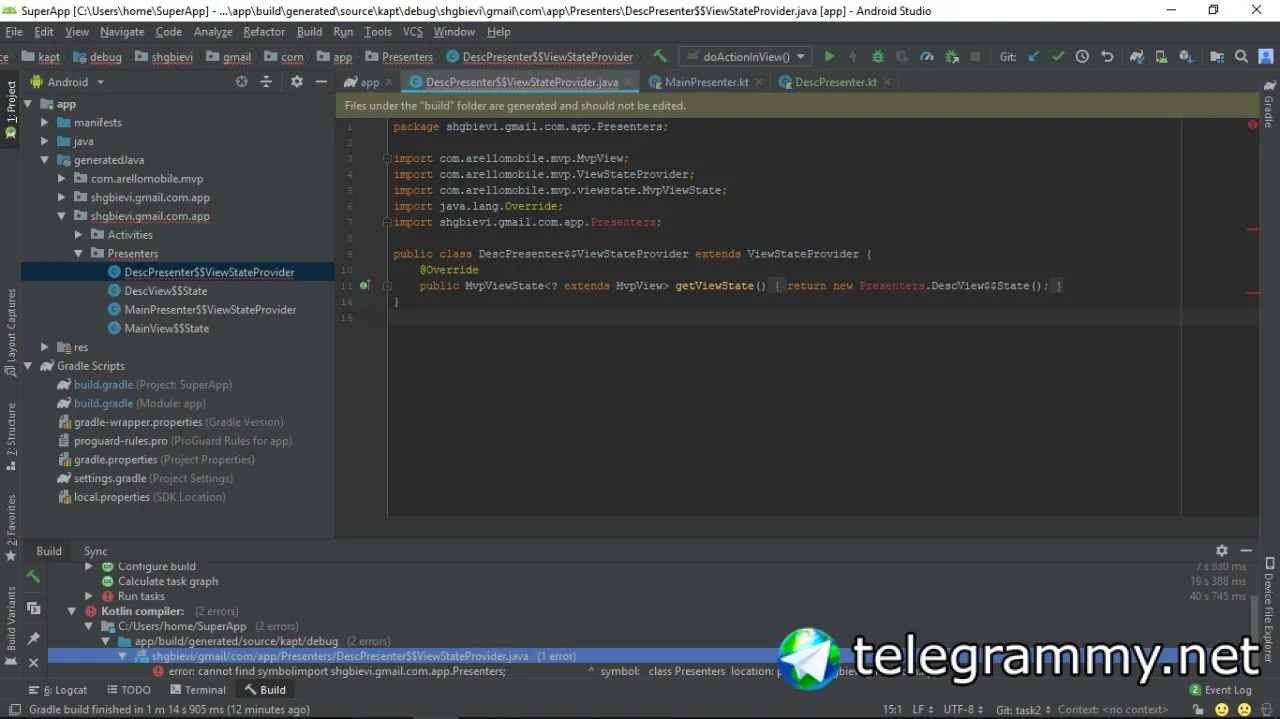Click the Search Everywhere magnifier icon
This screenshot has width=1280, height=719.
coord(1241,57)
